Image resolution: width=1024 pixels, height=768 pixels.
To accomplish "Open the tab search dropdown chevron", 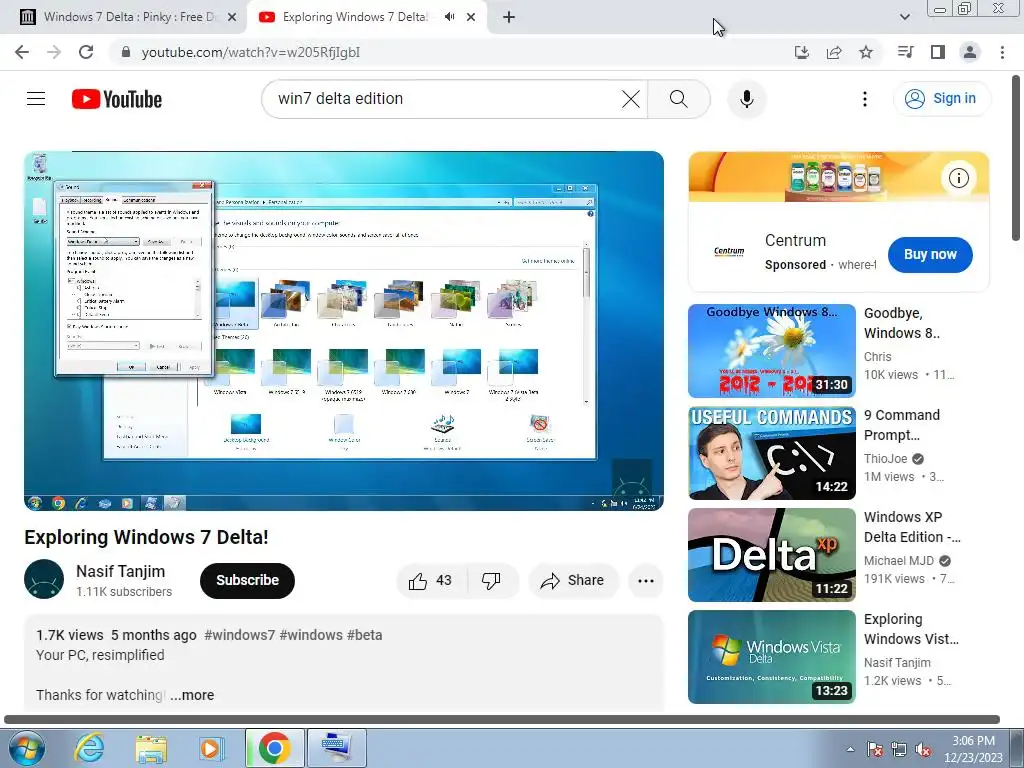I will coord(904,17).
